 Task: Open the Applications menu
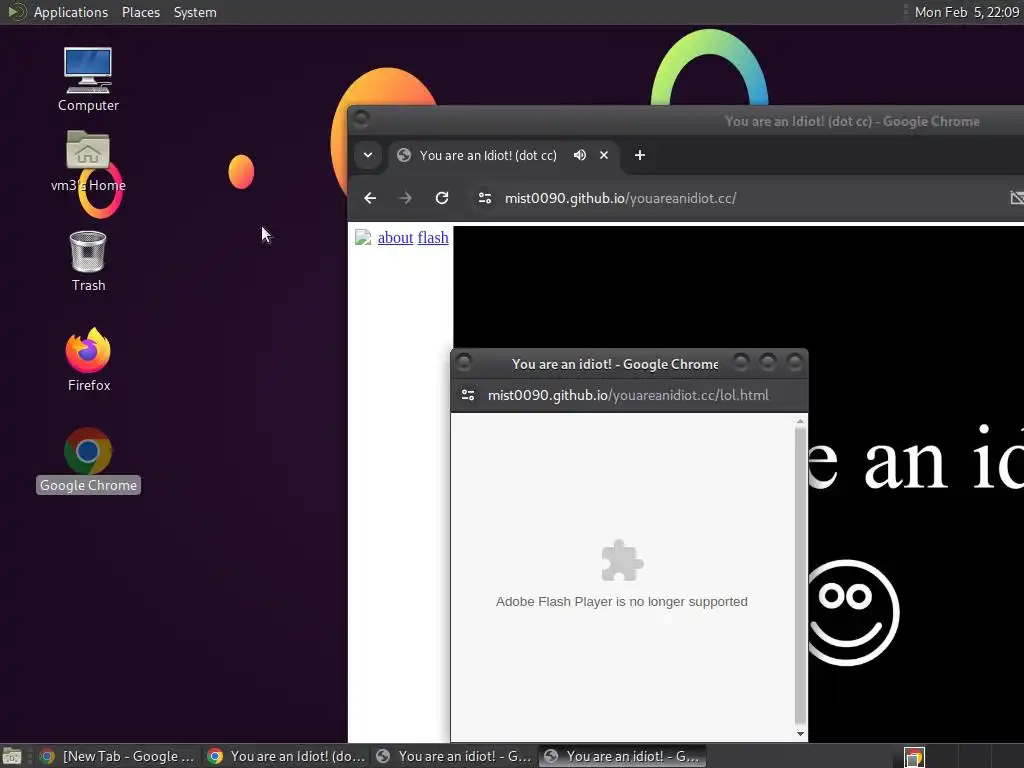click(71, 12)
